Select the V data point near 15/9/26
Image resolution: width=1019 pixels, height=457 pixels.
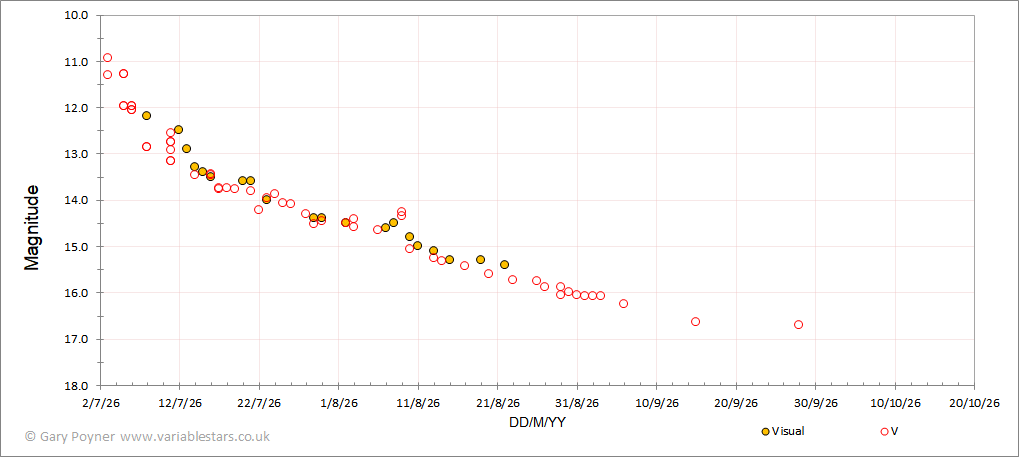click(695, 322)
